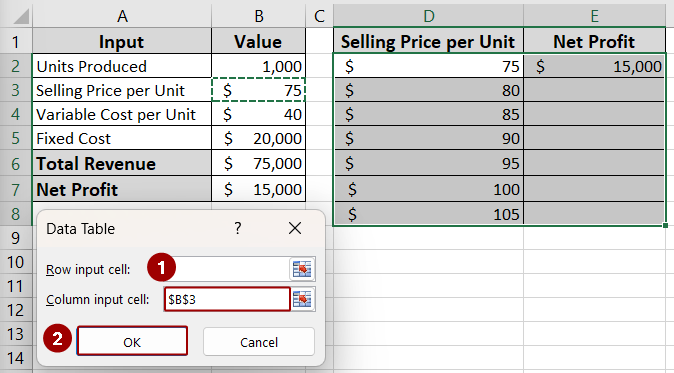Click the 'Input' header cell
This screenshot has height=373, width=674.
click(x=122, y=41)
